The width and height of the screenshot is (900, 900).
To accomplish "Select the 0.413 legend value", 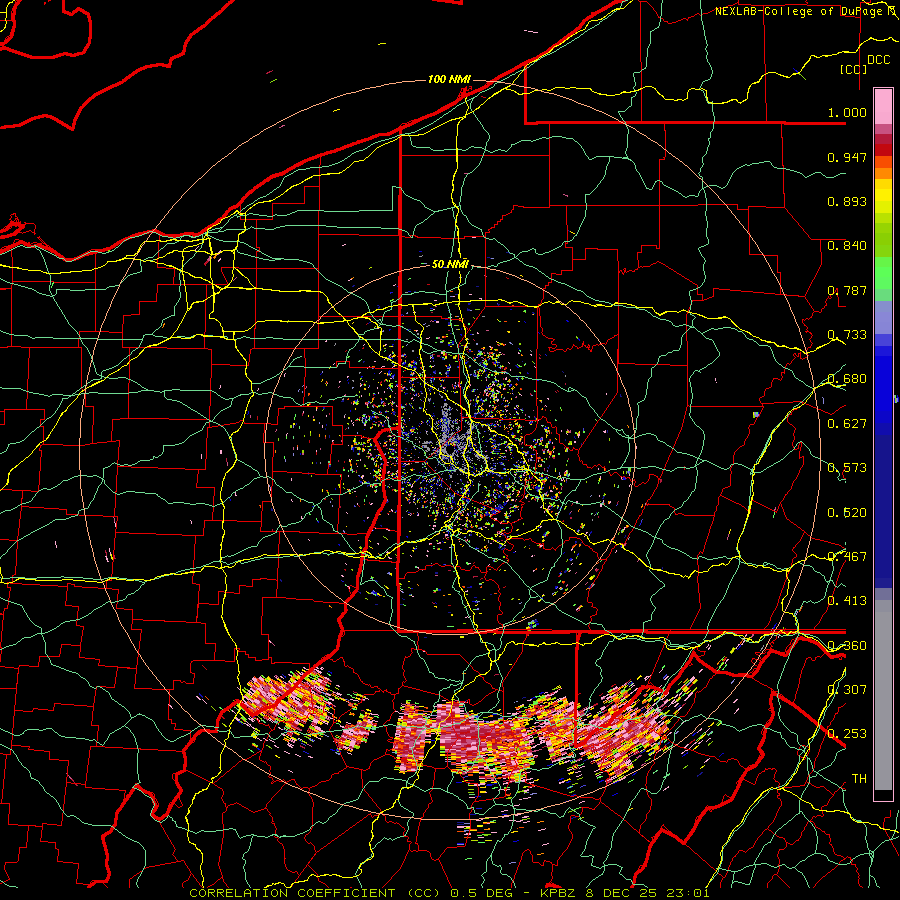I will [x=847, y=601].
